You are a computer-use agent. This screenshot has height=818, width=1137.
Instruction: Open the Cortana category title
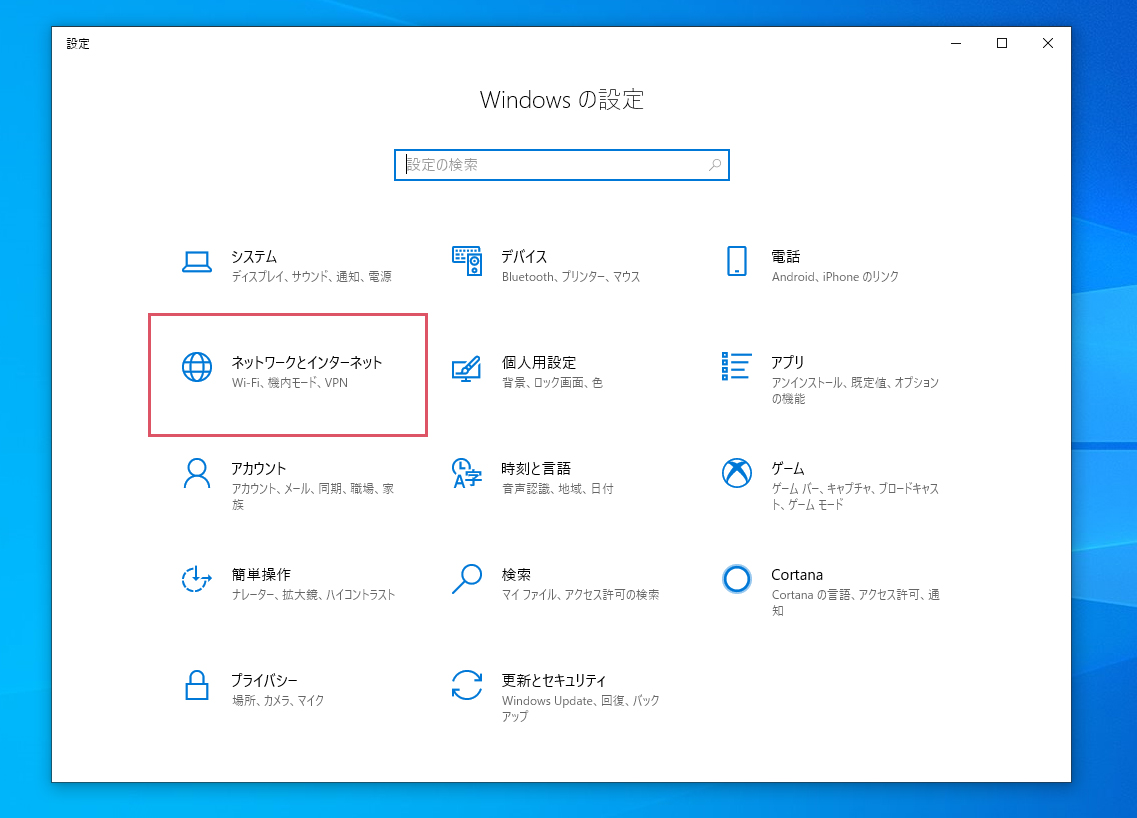click(x=797, y=574)
